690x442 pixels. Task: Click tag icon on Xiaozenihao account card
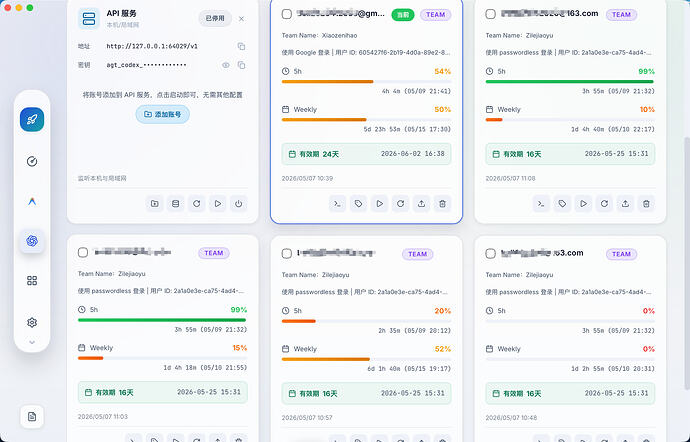click(358, 204)
